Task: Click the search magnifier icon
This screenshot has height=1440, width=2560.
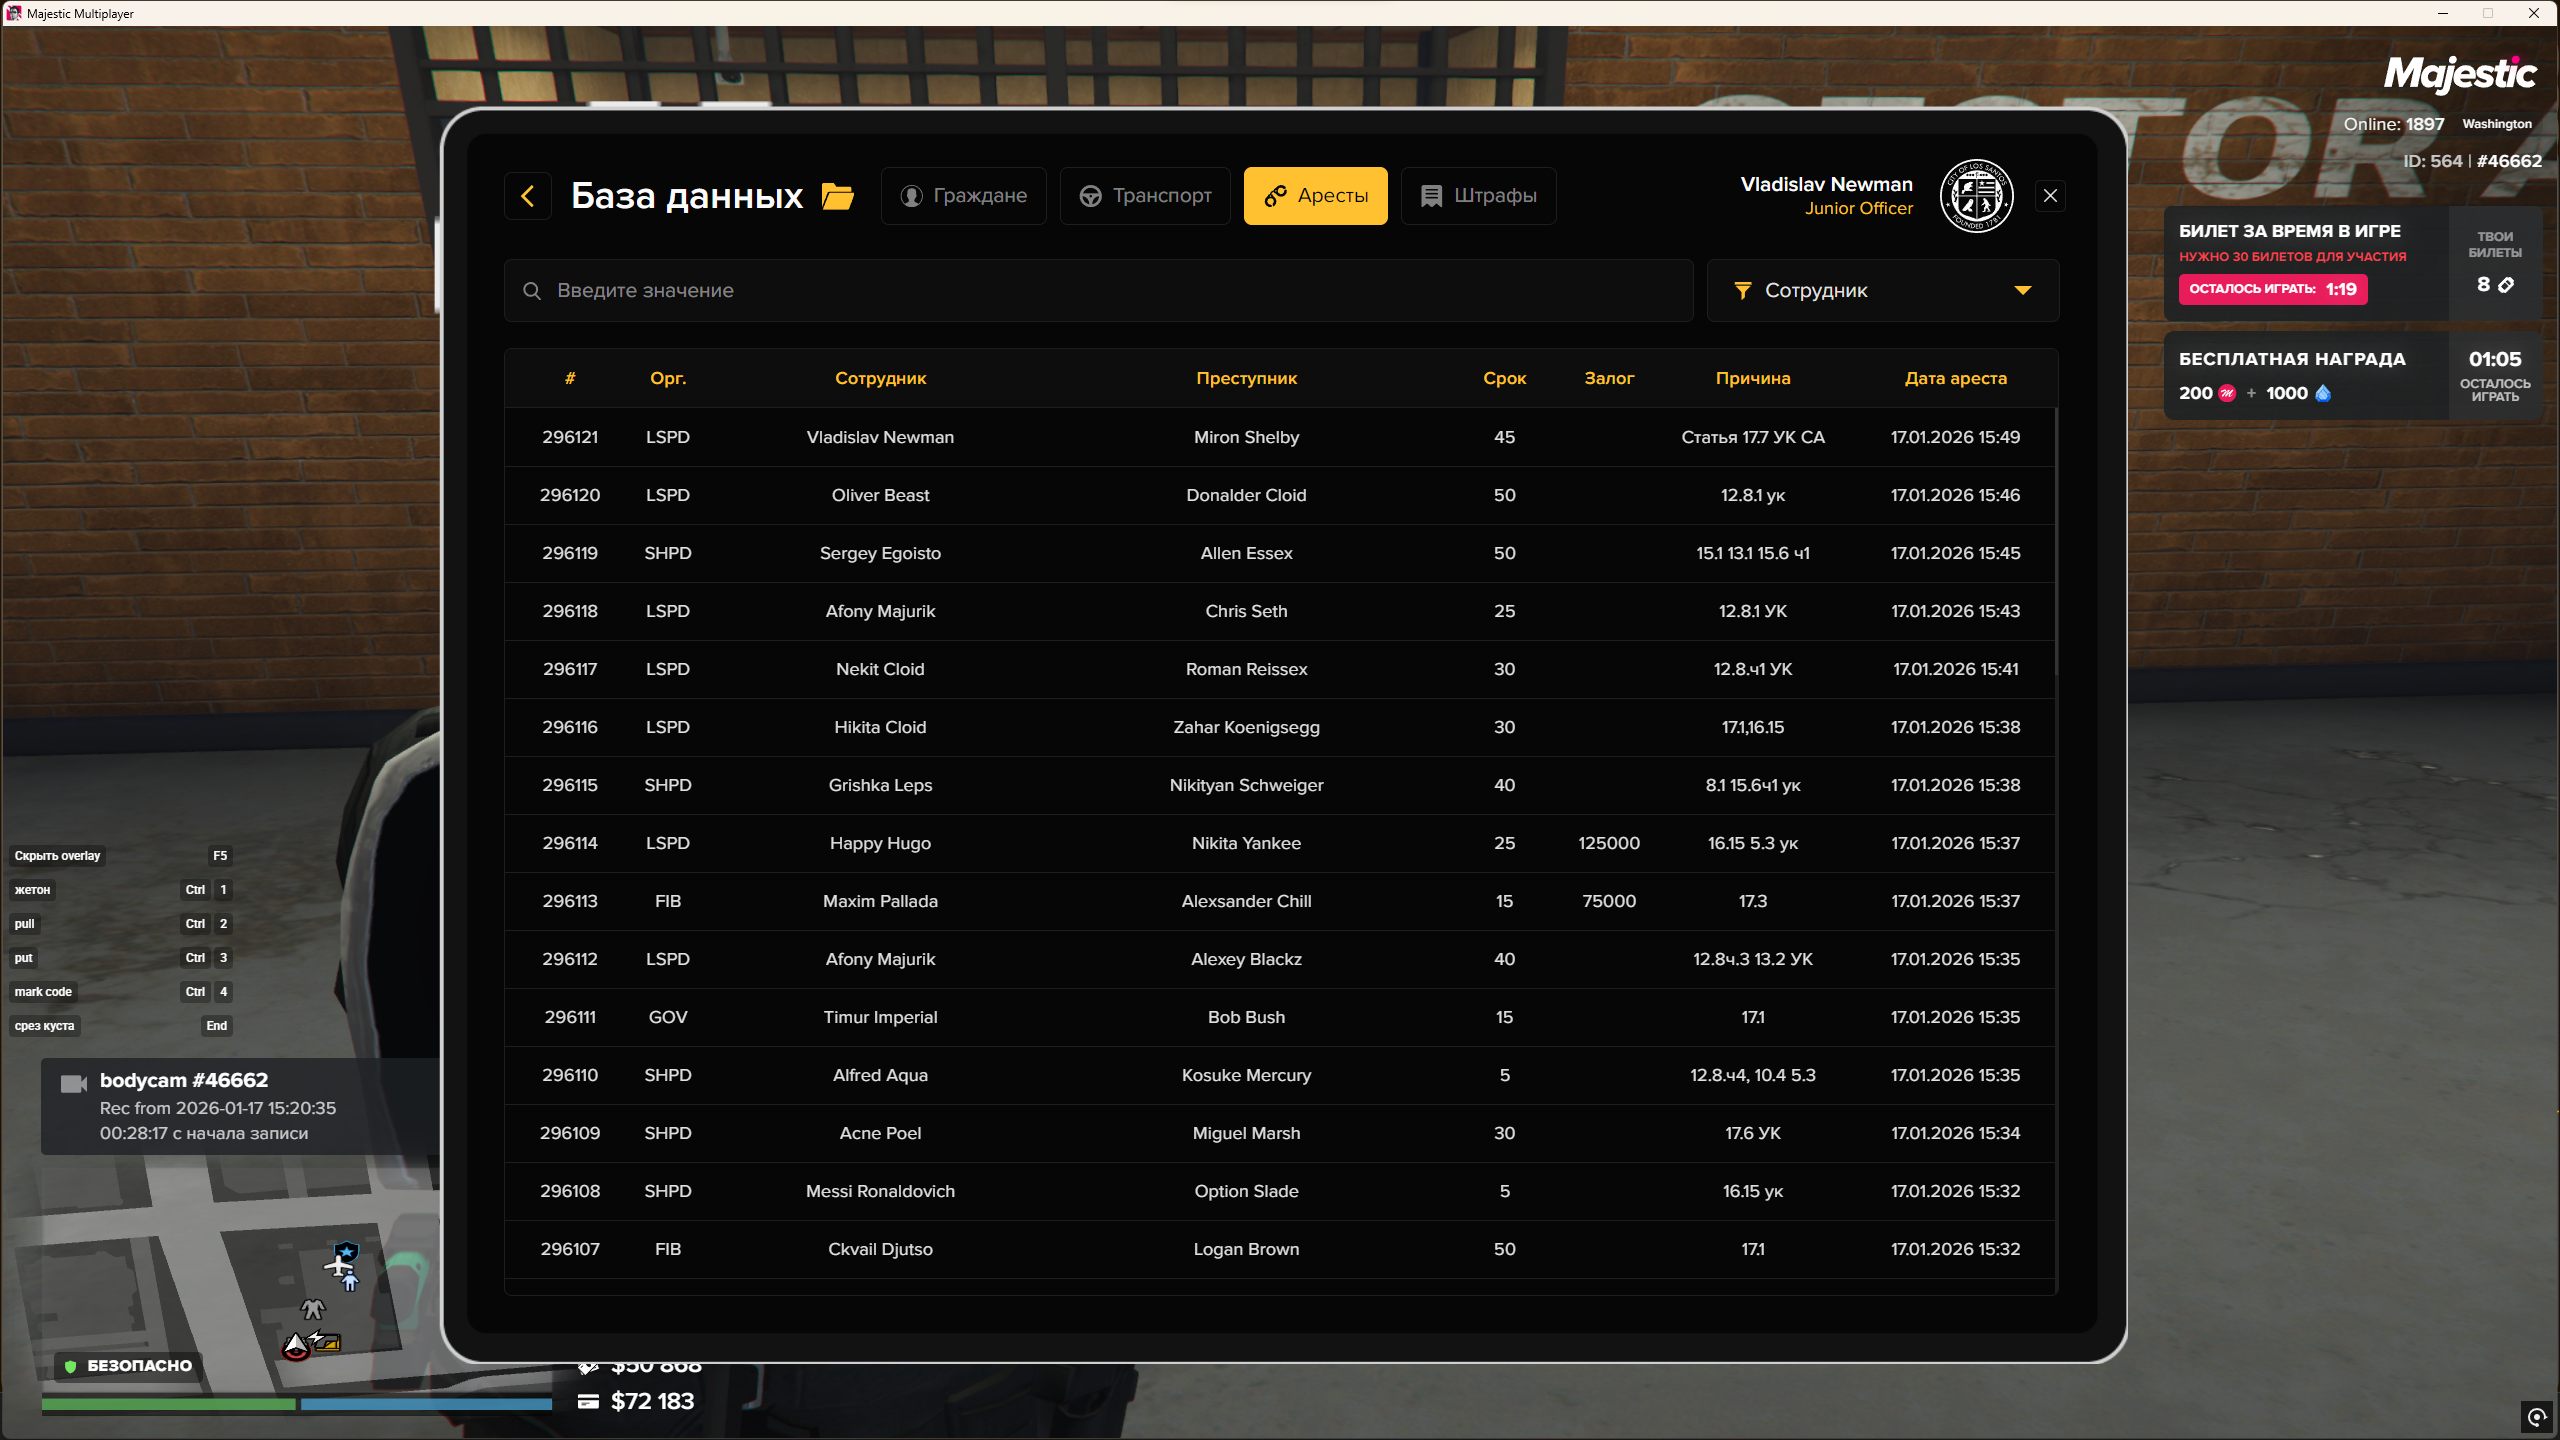Action: pos(532,291)
